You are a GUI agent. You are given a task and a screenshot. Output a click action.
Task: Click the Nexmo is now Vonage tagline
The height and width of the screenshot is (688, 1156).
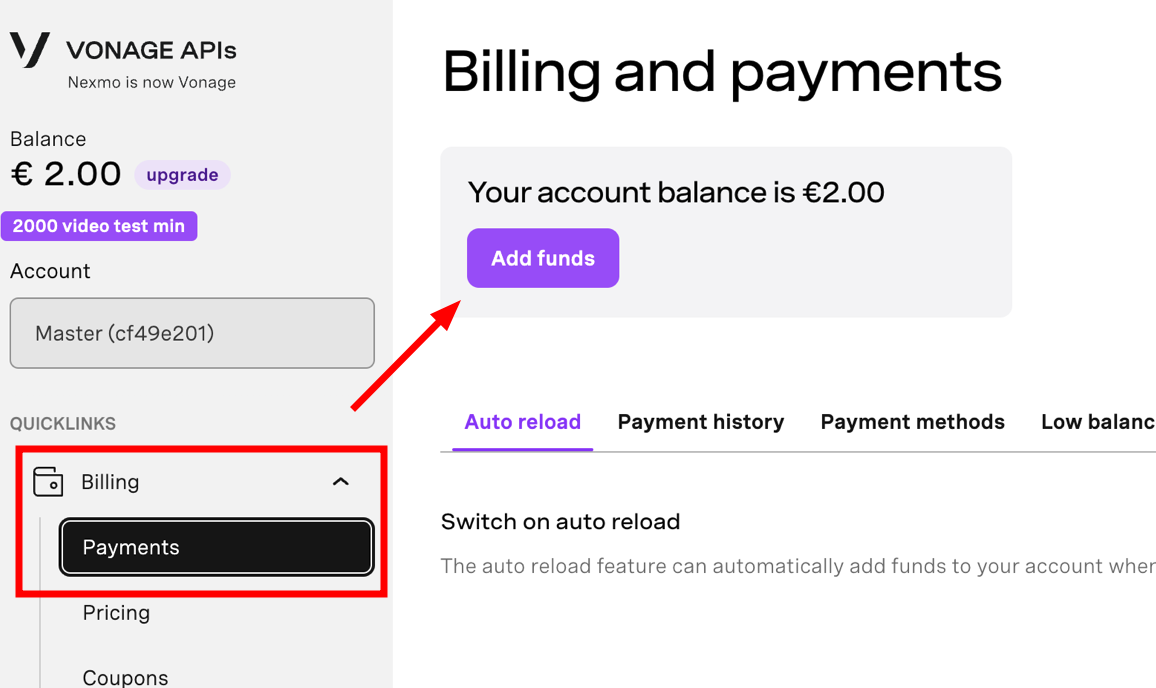(x=152, y=83)
